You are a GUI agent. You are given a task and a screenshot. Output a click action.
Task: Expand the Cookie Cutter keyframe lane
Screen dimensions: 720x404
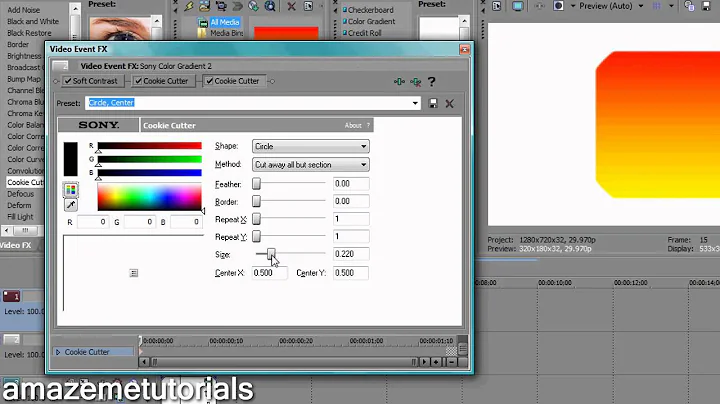point(58,352)
